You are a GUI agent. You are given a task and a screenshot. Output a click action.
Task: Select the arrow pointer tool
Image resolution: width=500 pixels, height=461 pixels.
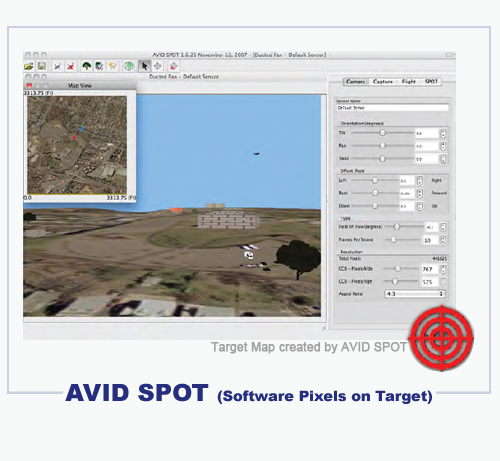pos(144,66)
